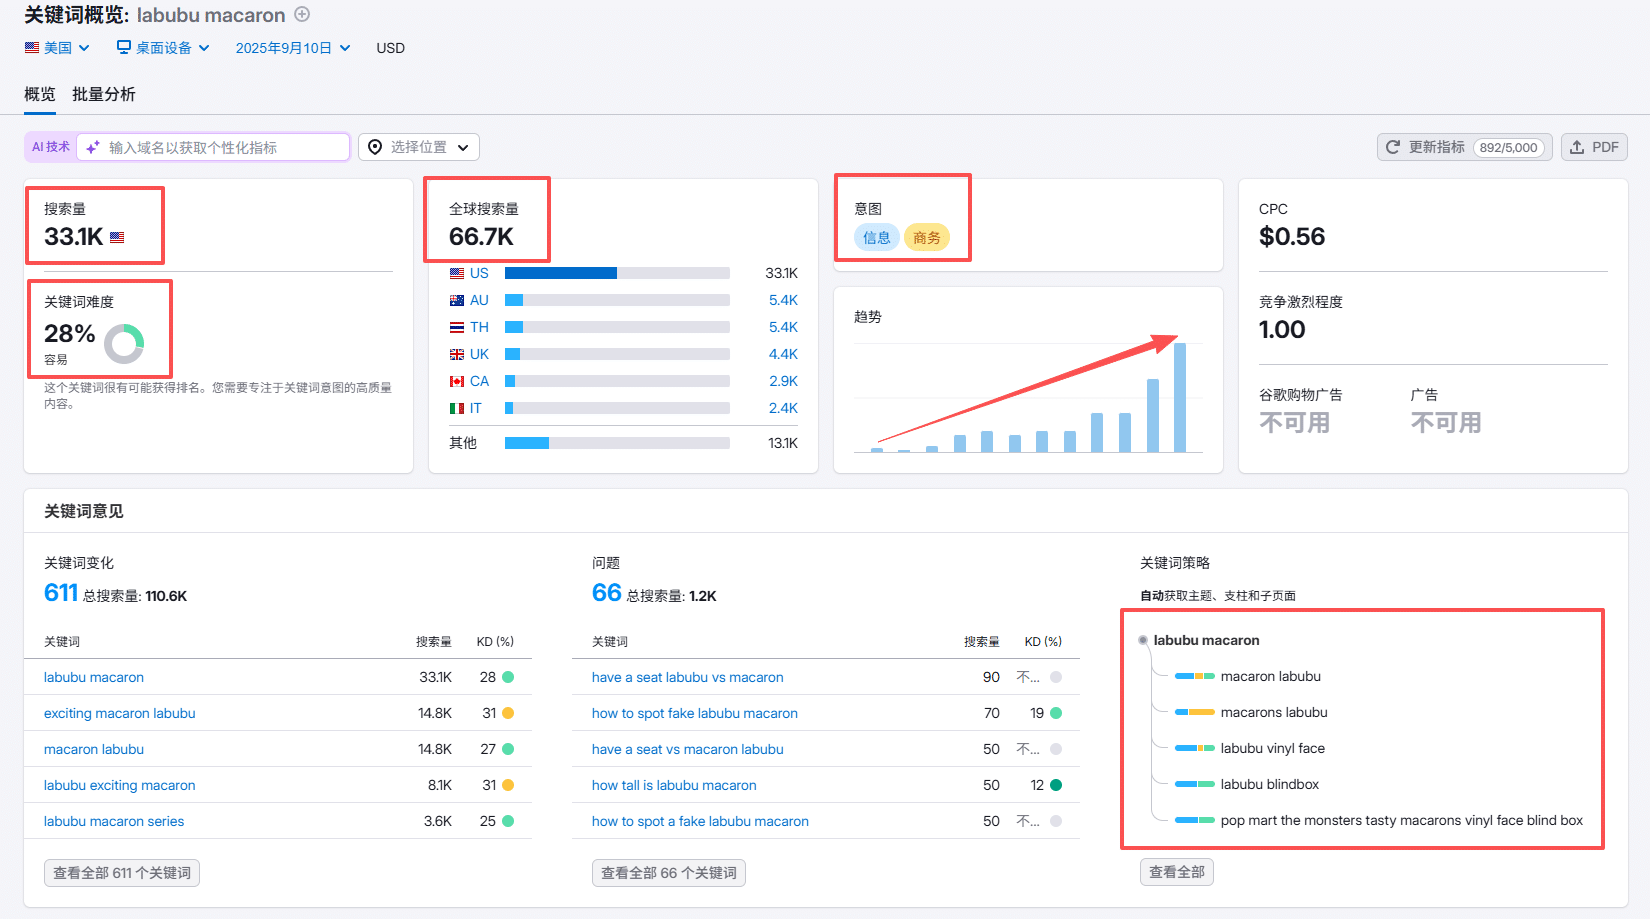The width and height of the screenshot is (1650, 919).
Task: Open how tall is labubu macaron link
Action: point(674,785)
